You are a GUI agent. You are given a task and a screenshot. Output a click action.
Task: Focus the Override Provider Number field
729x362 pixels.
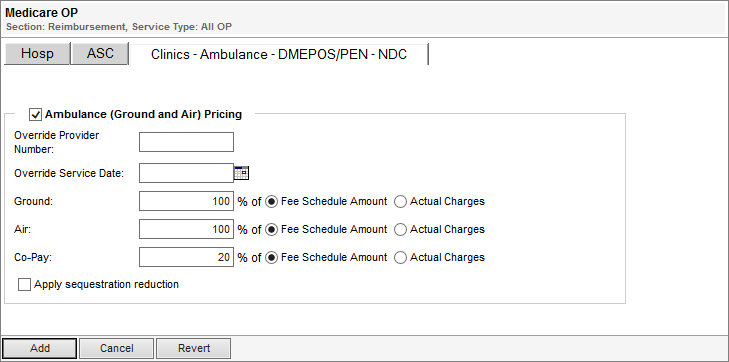186,142
